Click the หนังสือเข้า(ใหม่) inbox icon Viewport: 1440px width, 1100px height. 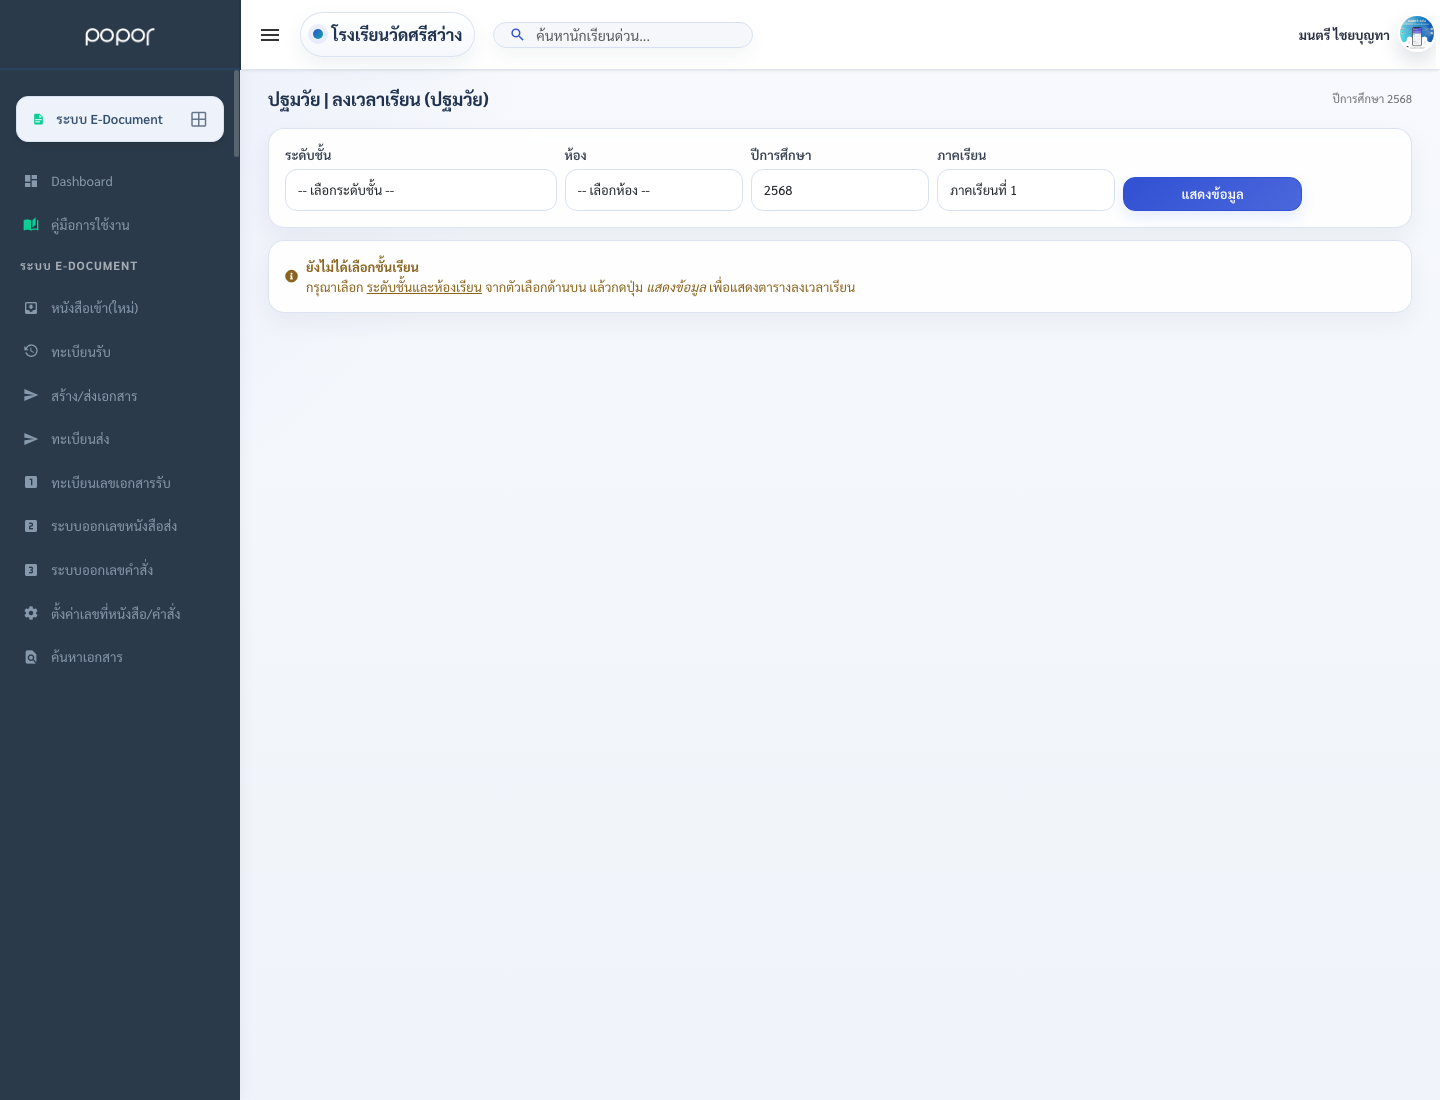point(31,308)
